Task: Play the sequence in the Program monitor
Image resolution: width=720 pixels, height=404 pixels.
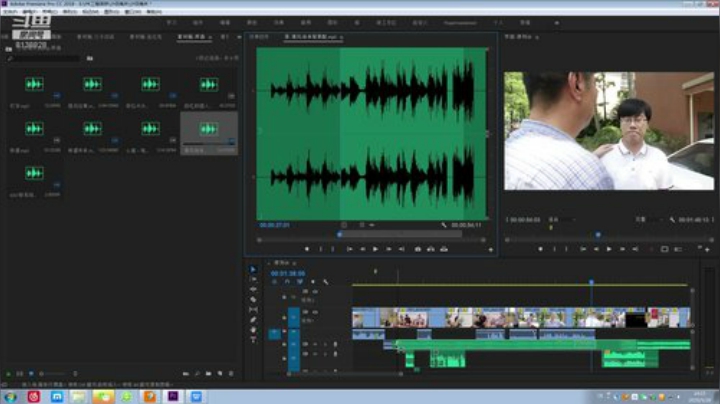Action: point(609,249)
